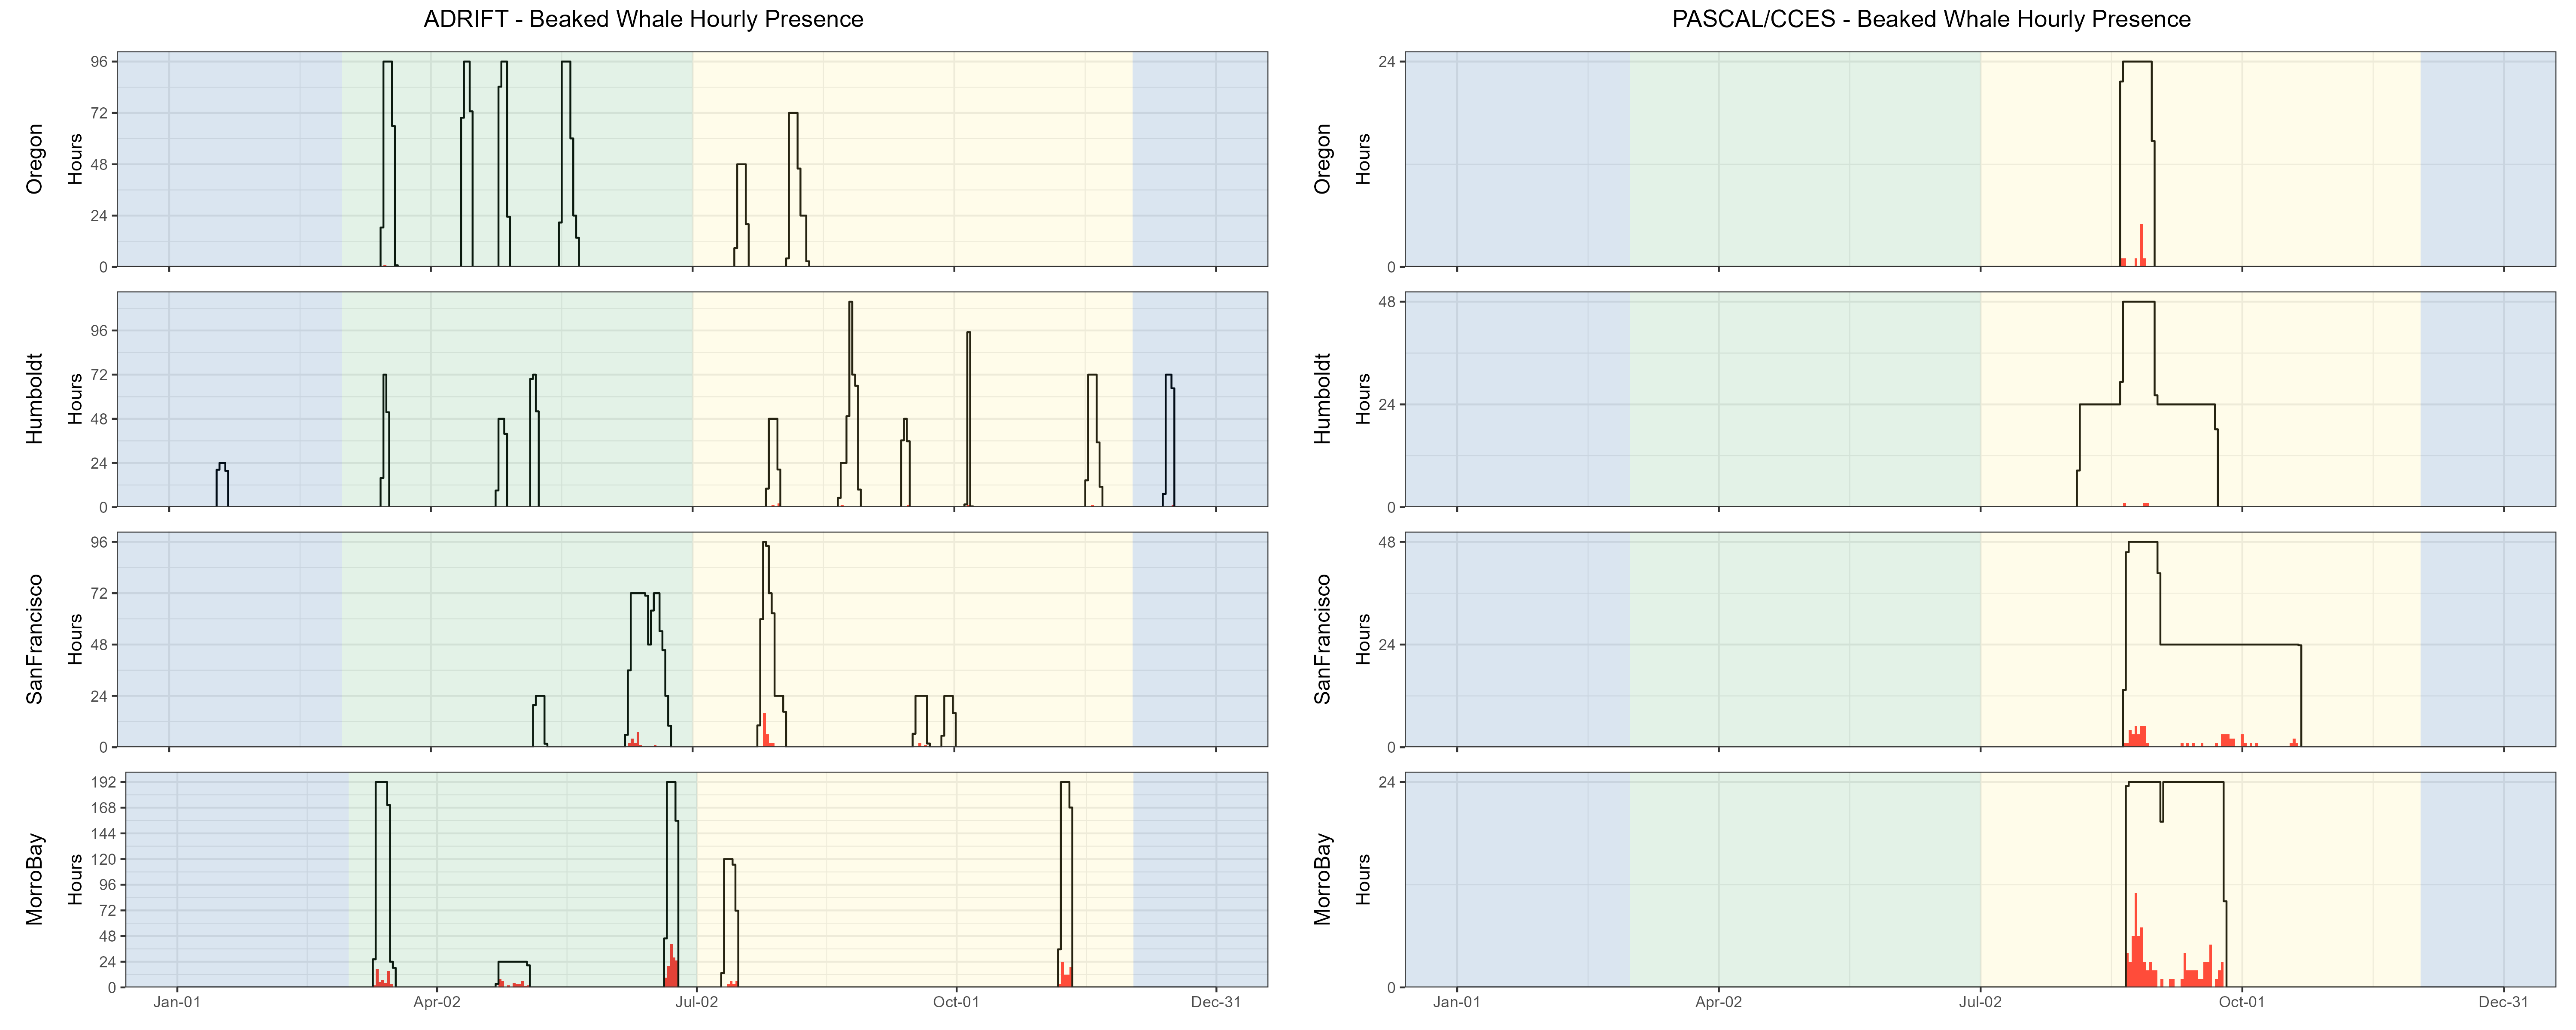Click the Hours axis title of PASCAL/CCES SanFrancisco
This screenshot has height=1030, width=2576.
pyautogui.click(x=1363, y=639)
